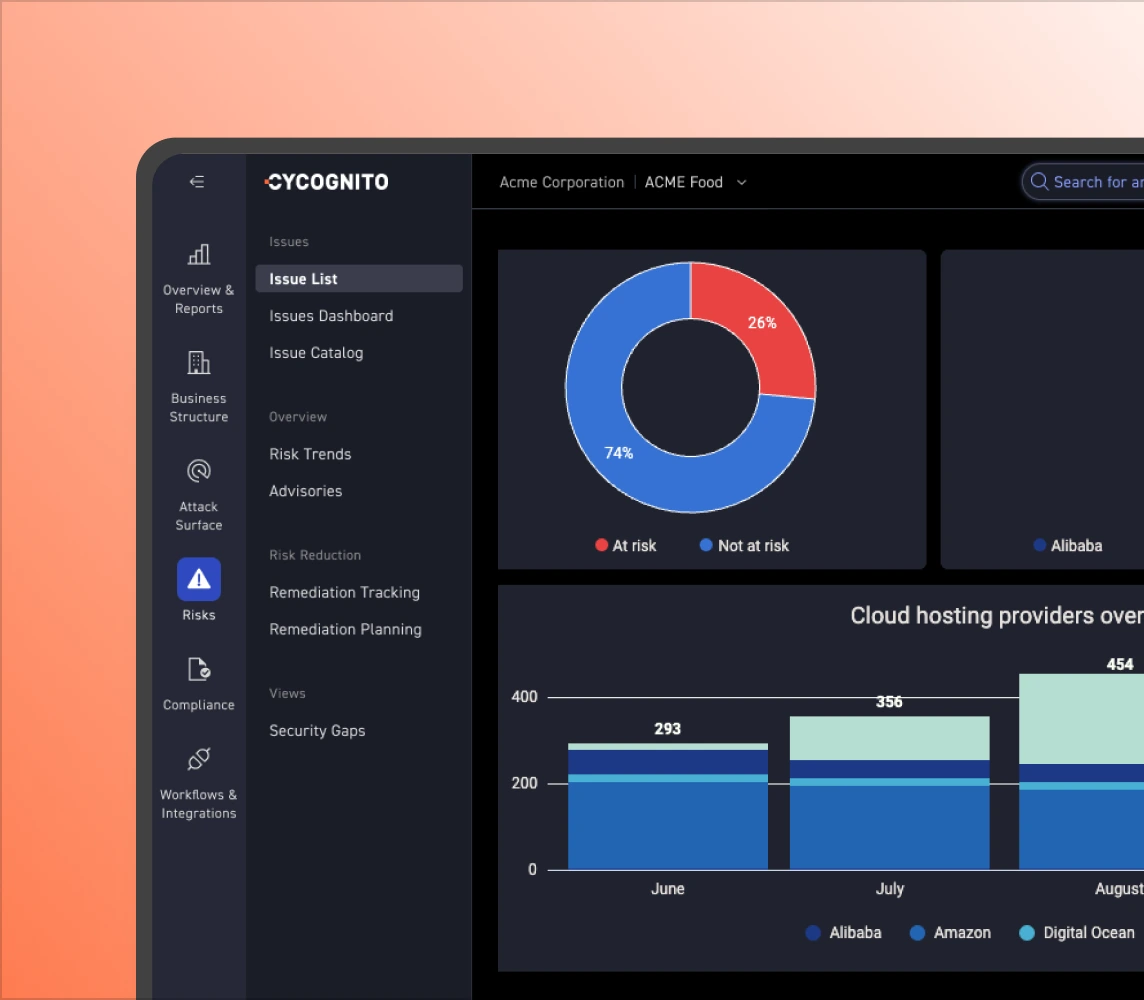1144x1000 pixels.
Task: Open the Issue Catalog
Action: 315,352
